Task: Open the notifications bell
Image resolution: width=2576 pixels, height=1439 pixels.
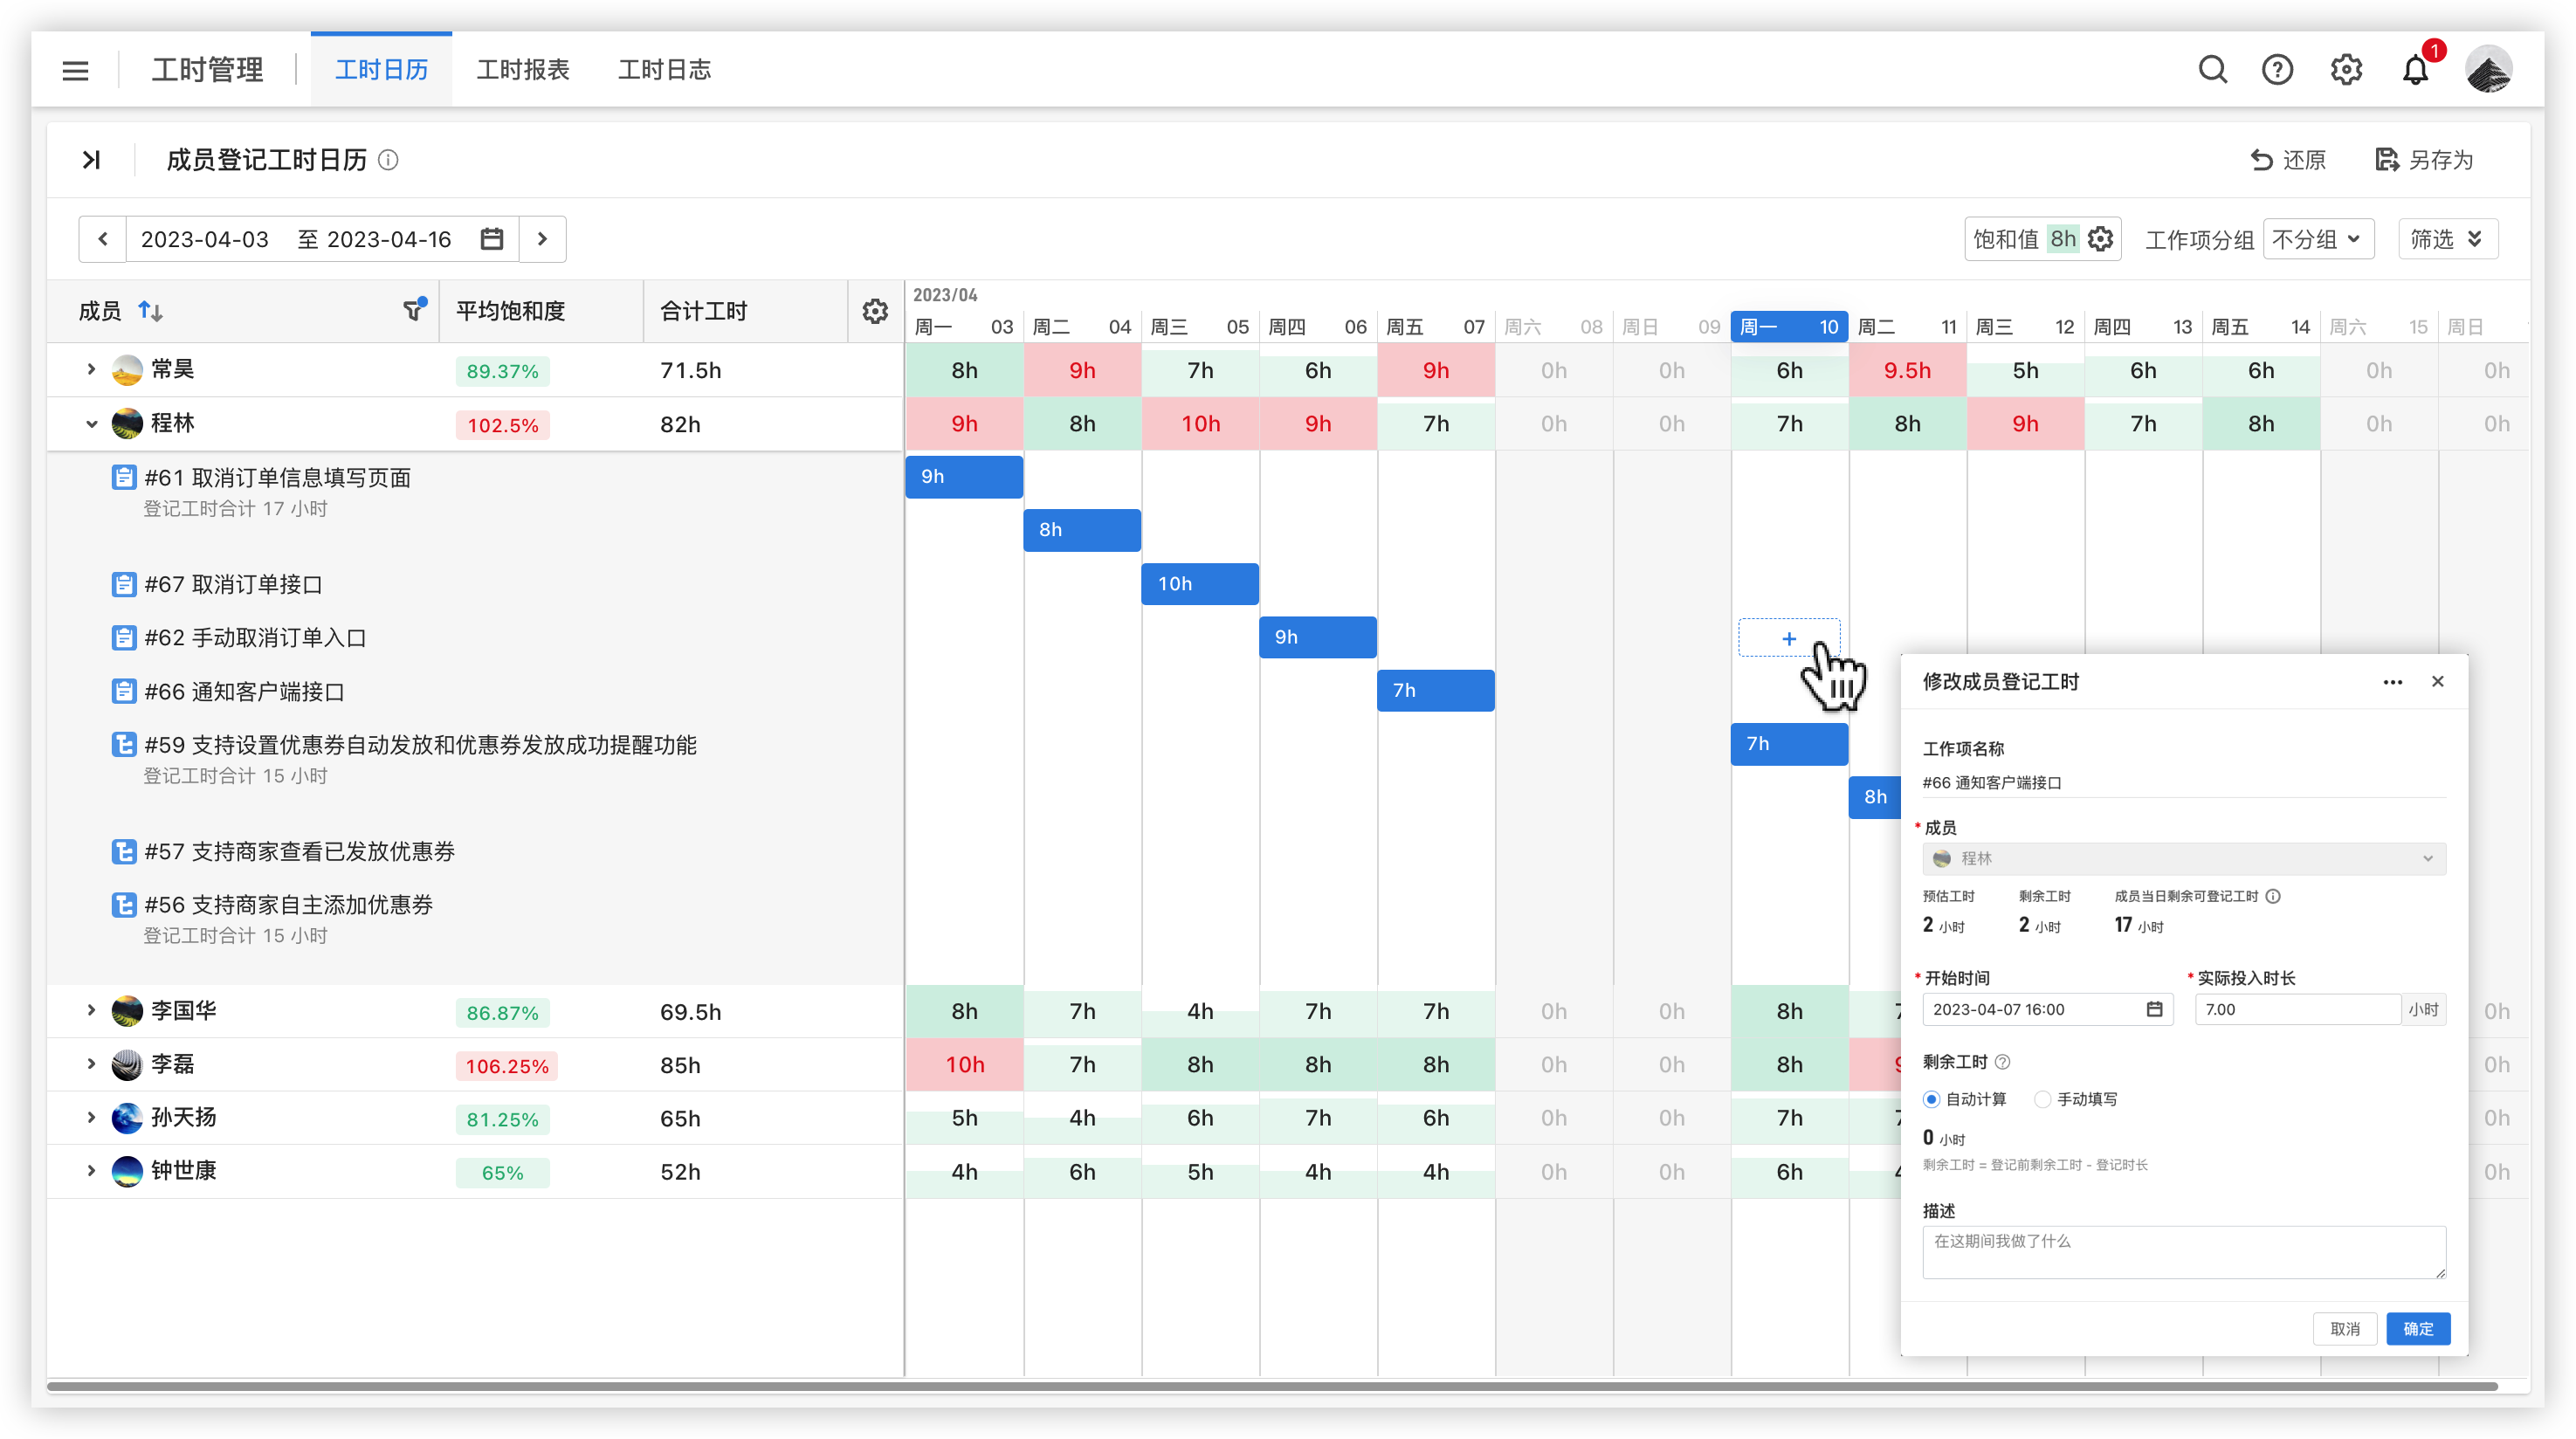Action: coord(2416,70)
